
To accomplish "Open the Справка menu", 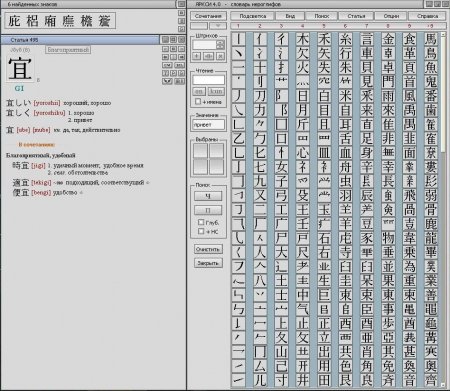I will point(427,16).
